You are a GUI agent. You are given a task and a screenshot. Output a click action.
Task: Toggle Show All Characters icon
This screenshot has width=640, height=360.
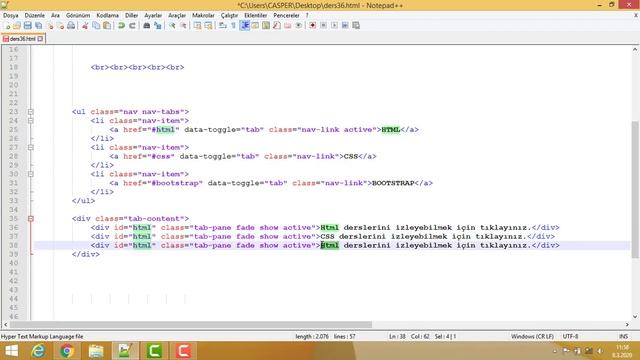point(233,25)
